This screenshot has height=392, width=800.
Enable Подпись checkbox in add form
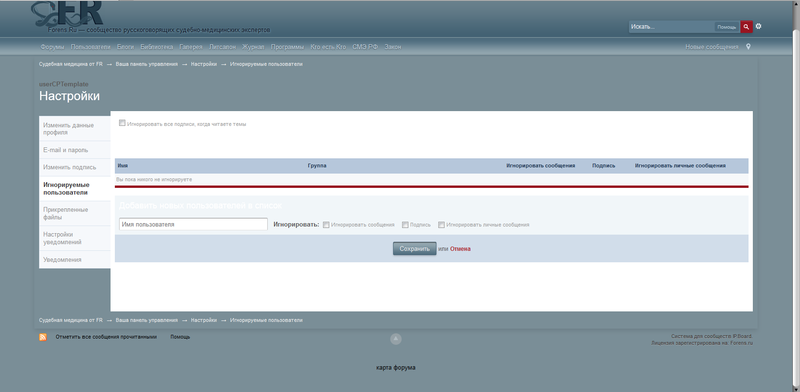click(405, 225)
